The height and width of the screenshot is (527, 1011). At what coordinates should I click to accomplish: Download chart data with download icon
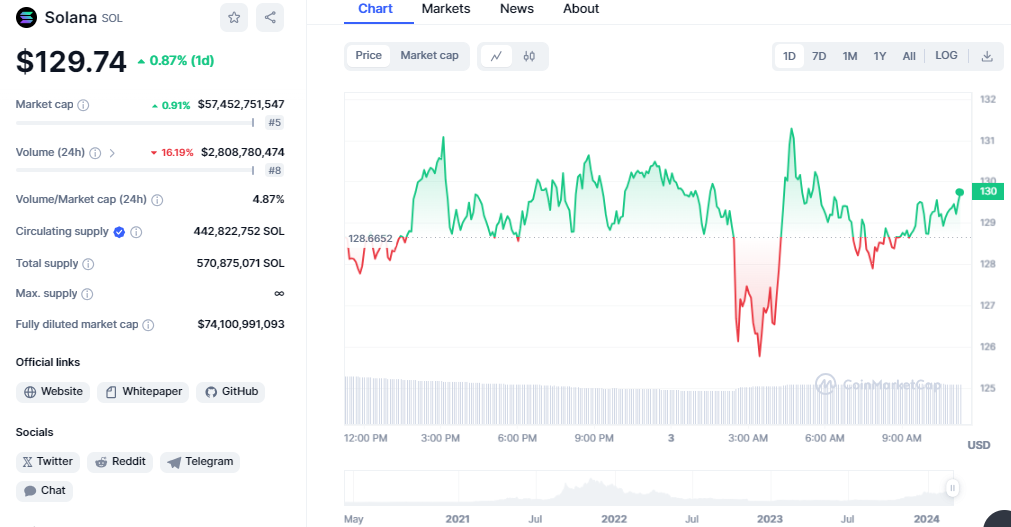click(x=987, y=57)
